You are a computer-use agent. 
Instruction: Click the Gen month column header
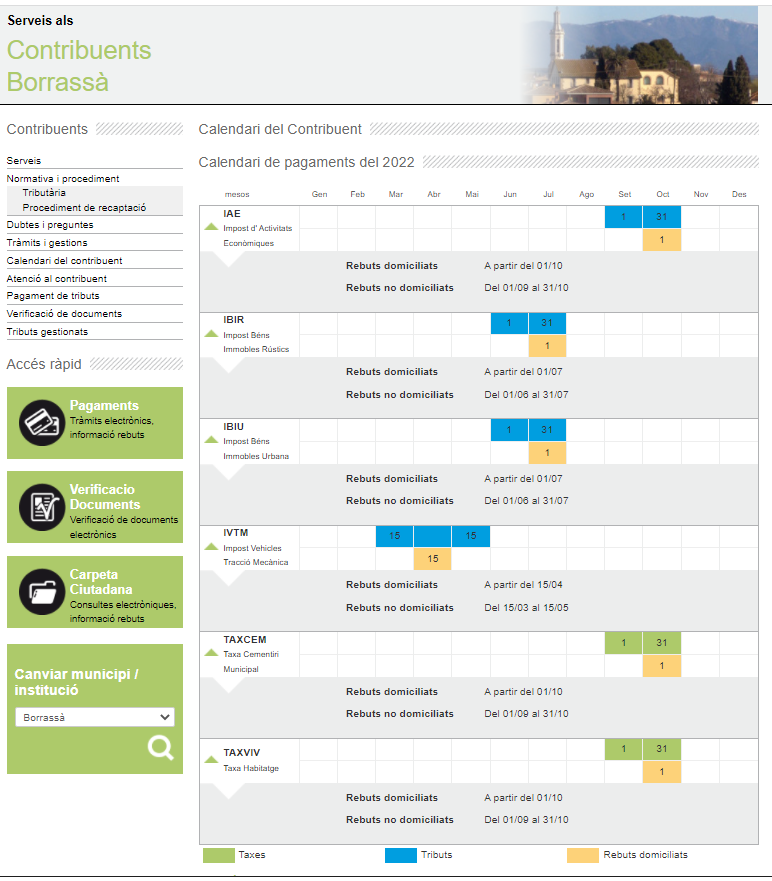[x=320, y=194]
